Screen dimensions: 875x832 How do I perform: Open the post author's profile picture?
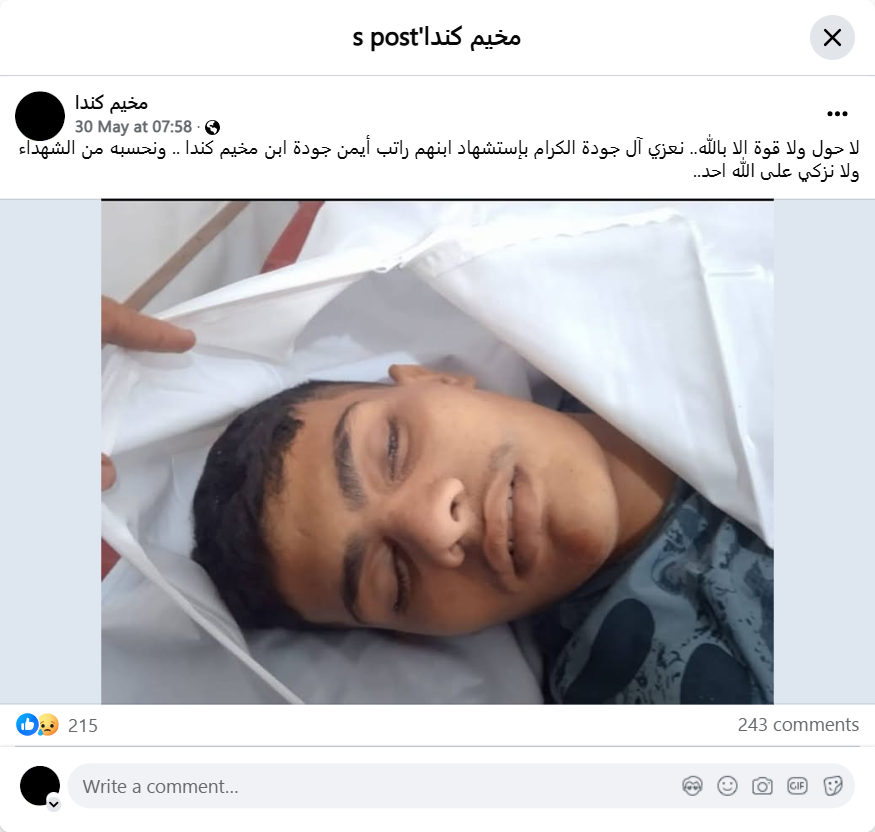click(40, 116)
